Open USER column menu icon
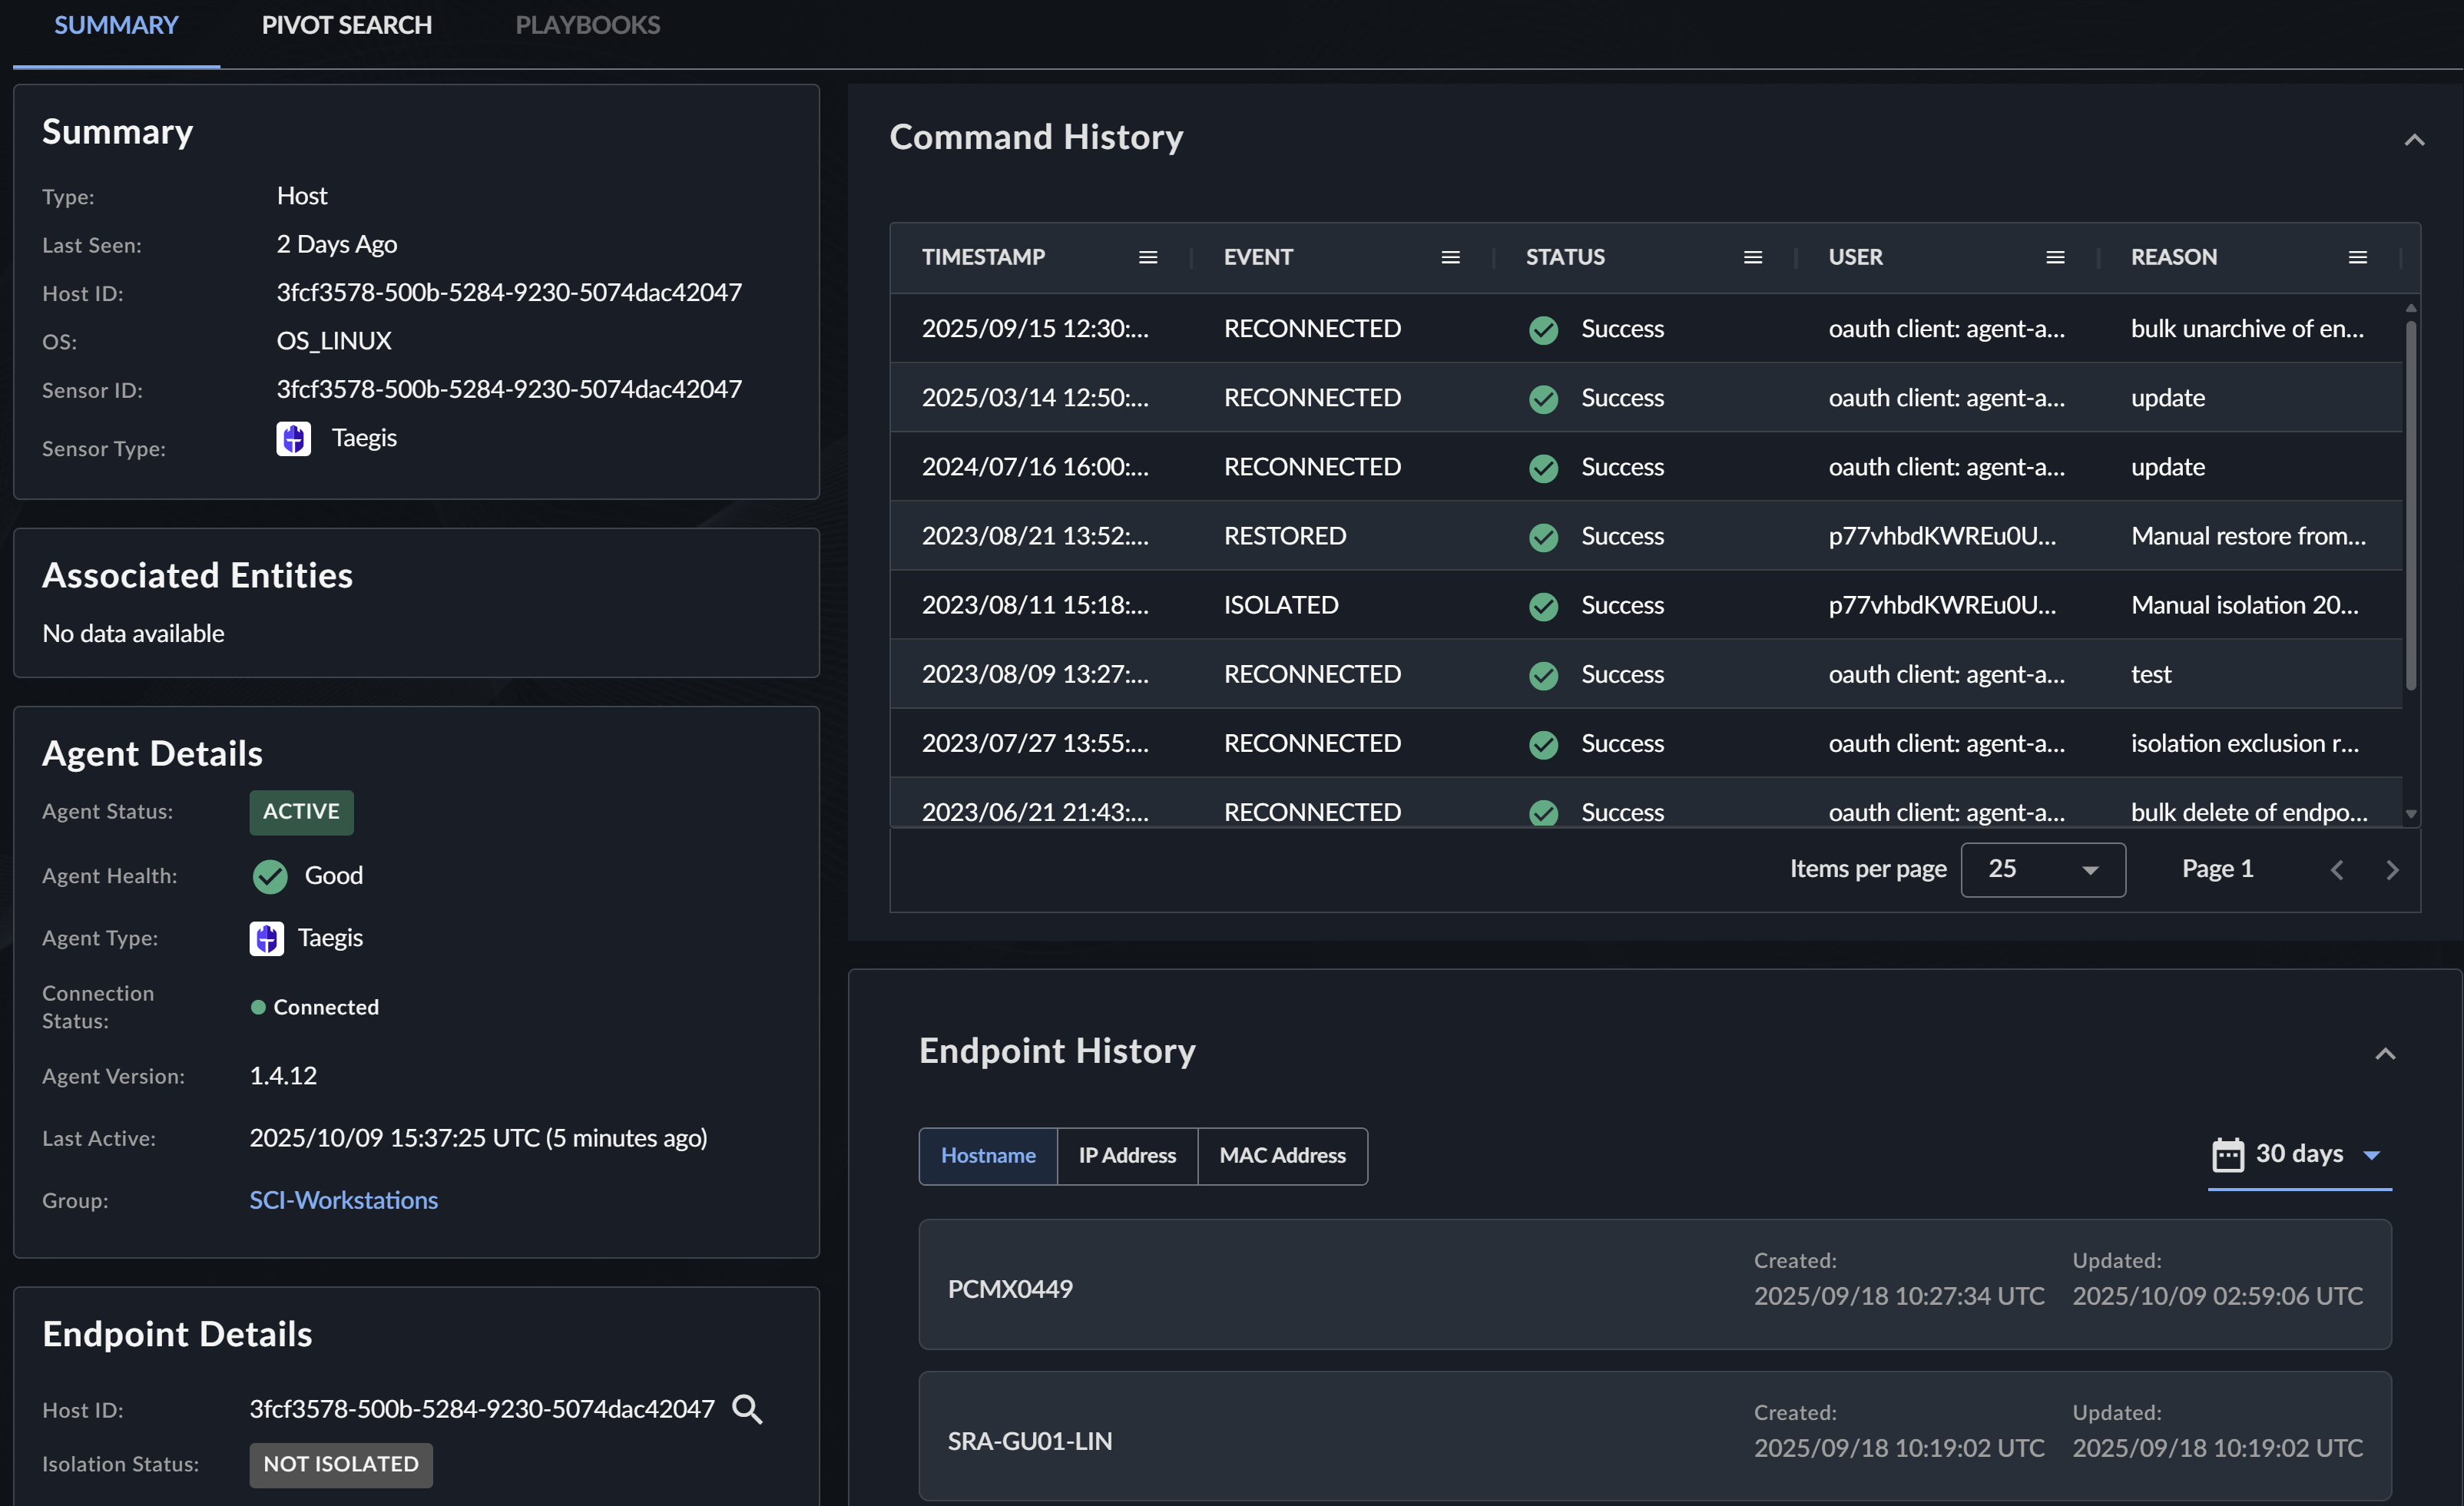This screenshot has width=2464, height=1506. 2055,258
